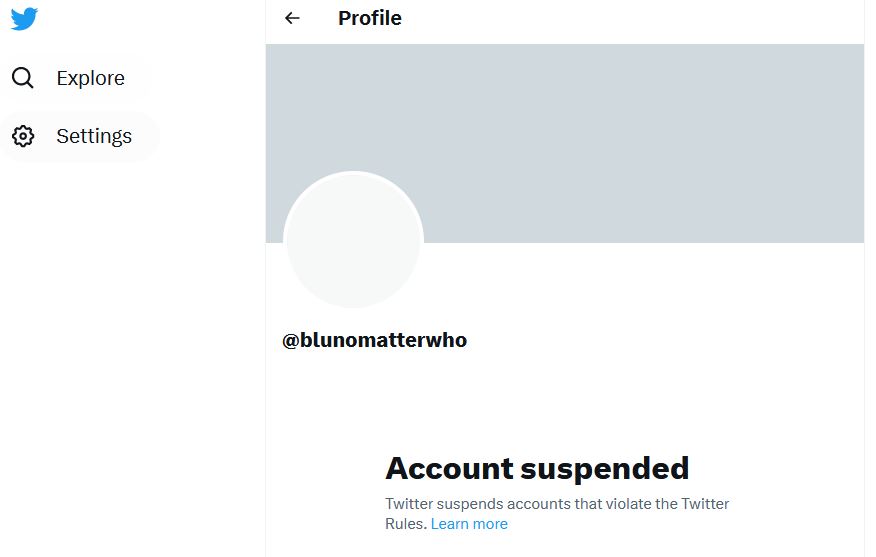
Task: Go back using the left arrow
Action: tap(292, 18)
